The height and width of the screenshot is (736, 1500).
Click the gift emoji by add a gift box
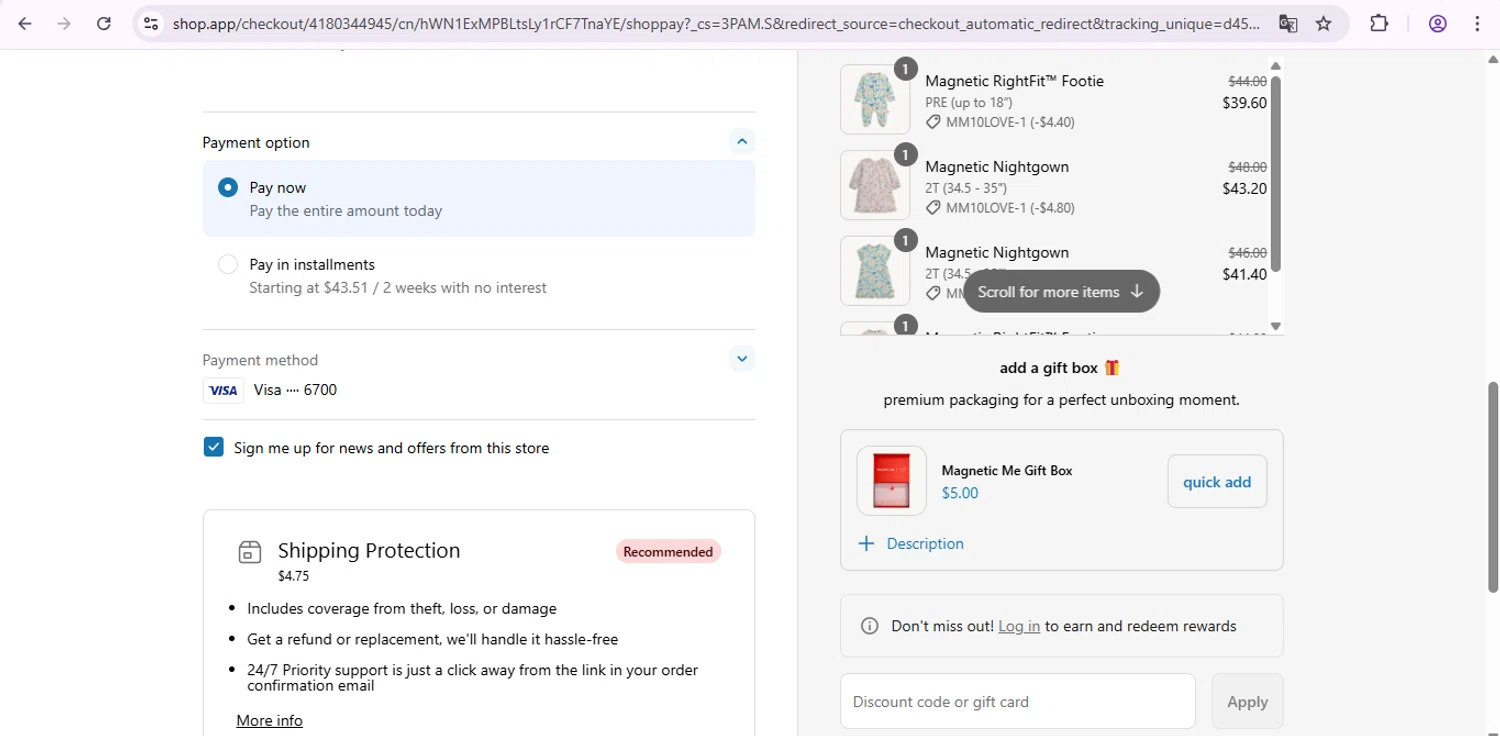point(1112,367)
